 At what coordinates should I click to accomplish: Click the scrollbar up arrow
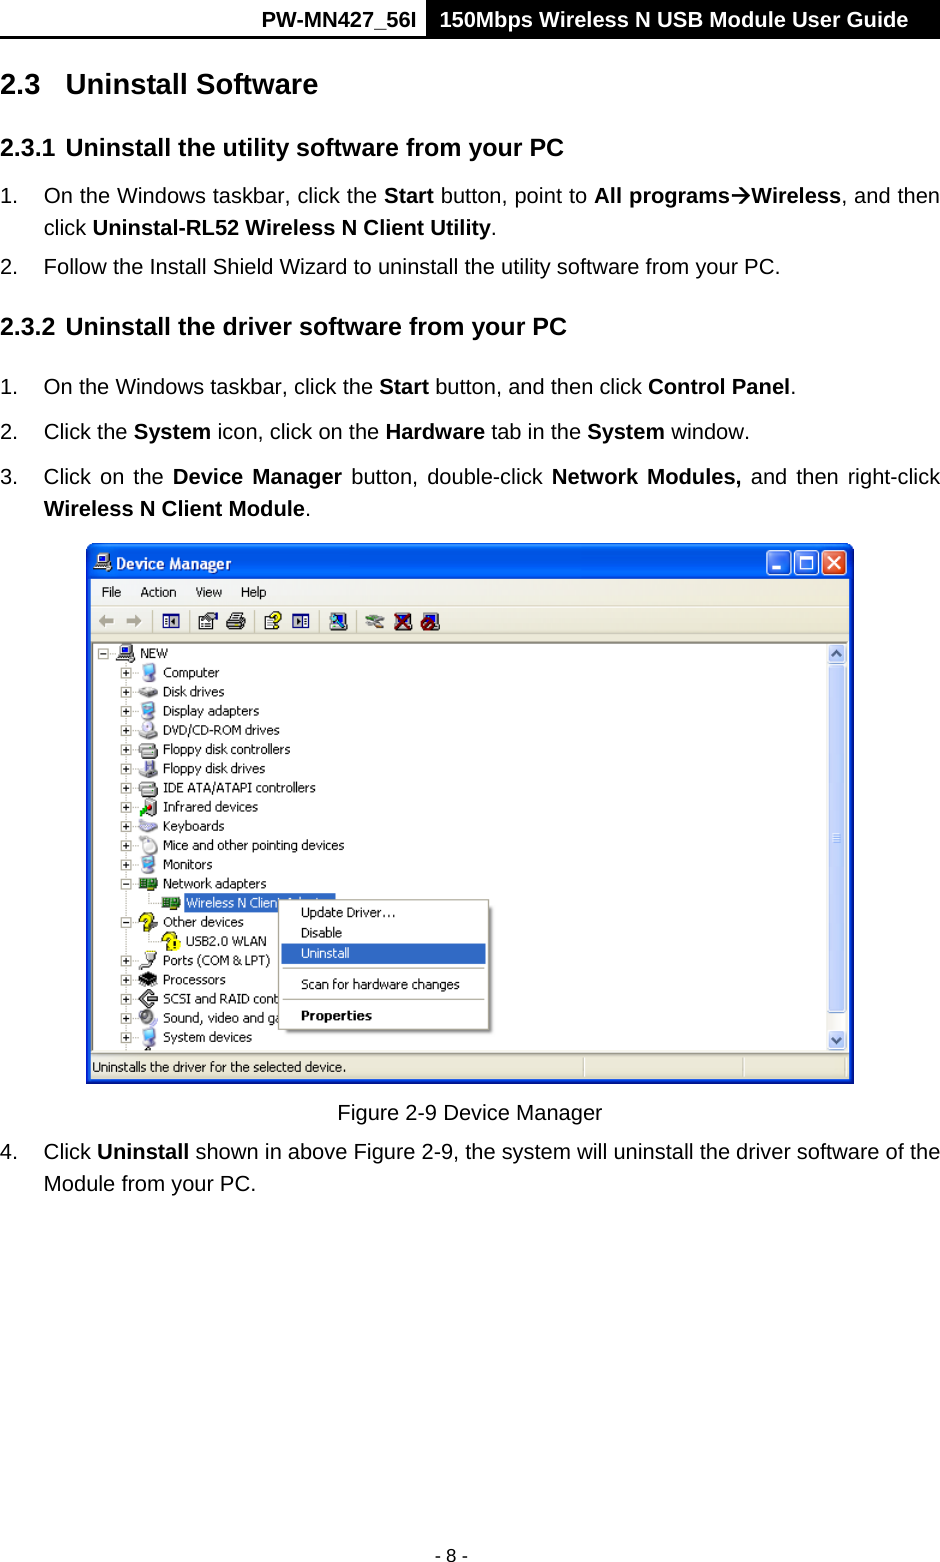(x=837, y=654)
